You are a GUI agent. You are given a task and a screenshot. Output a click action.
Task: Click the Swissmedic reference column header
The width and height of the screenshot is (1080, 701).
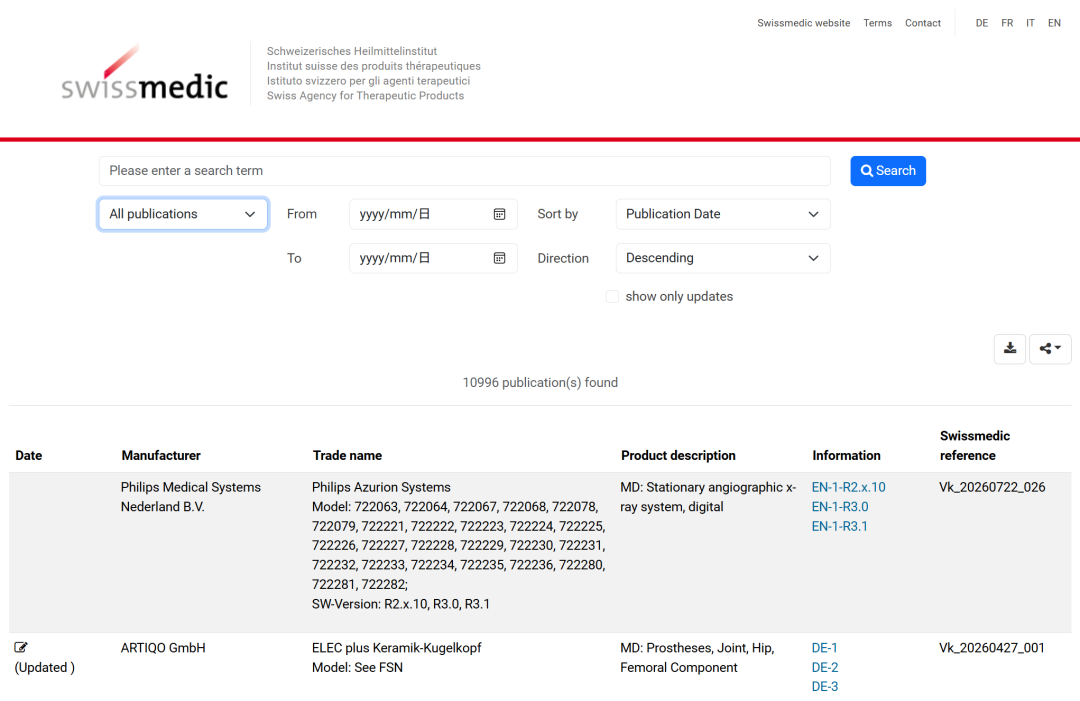975,446
